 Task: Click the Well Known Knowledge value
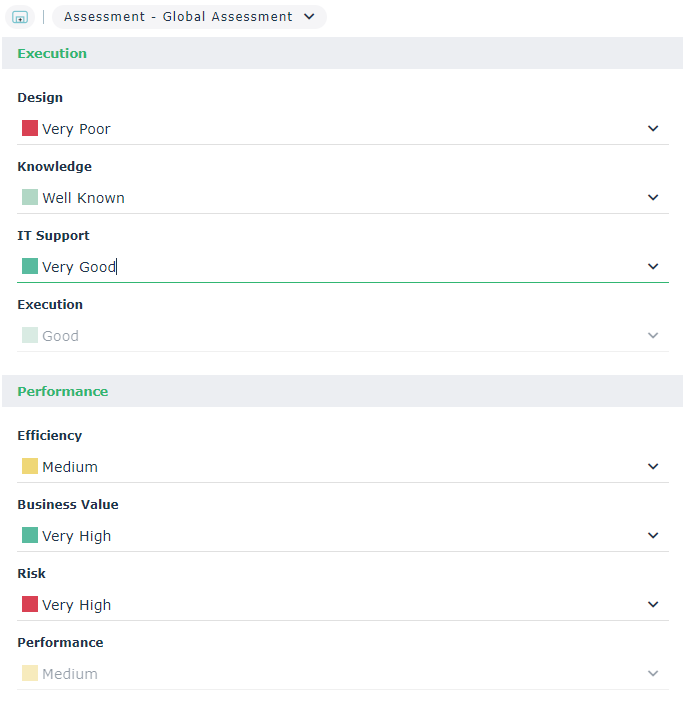pos(83,198)
